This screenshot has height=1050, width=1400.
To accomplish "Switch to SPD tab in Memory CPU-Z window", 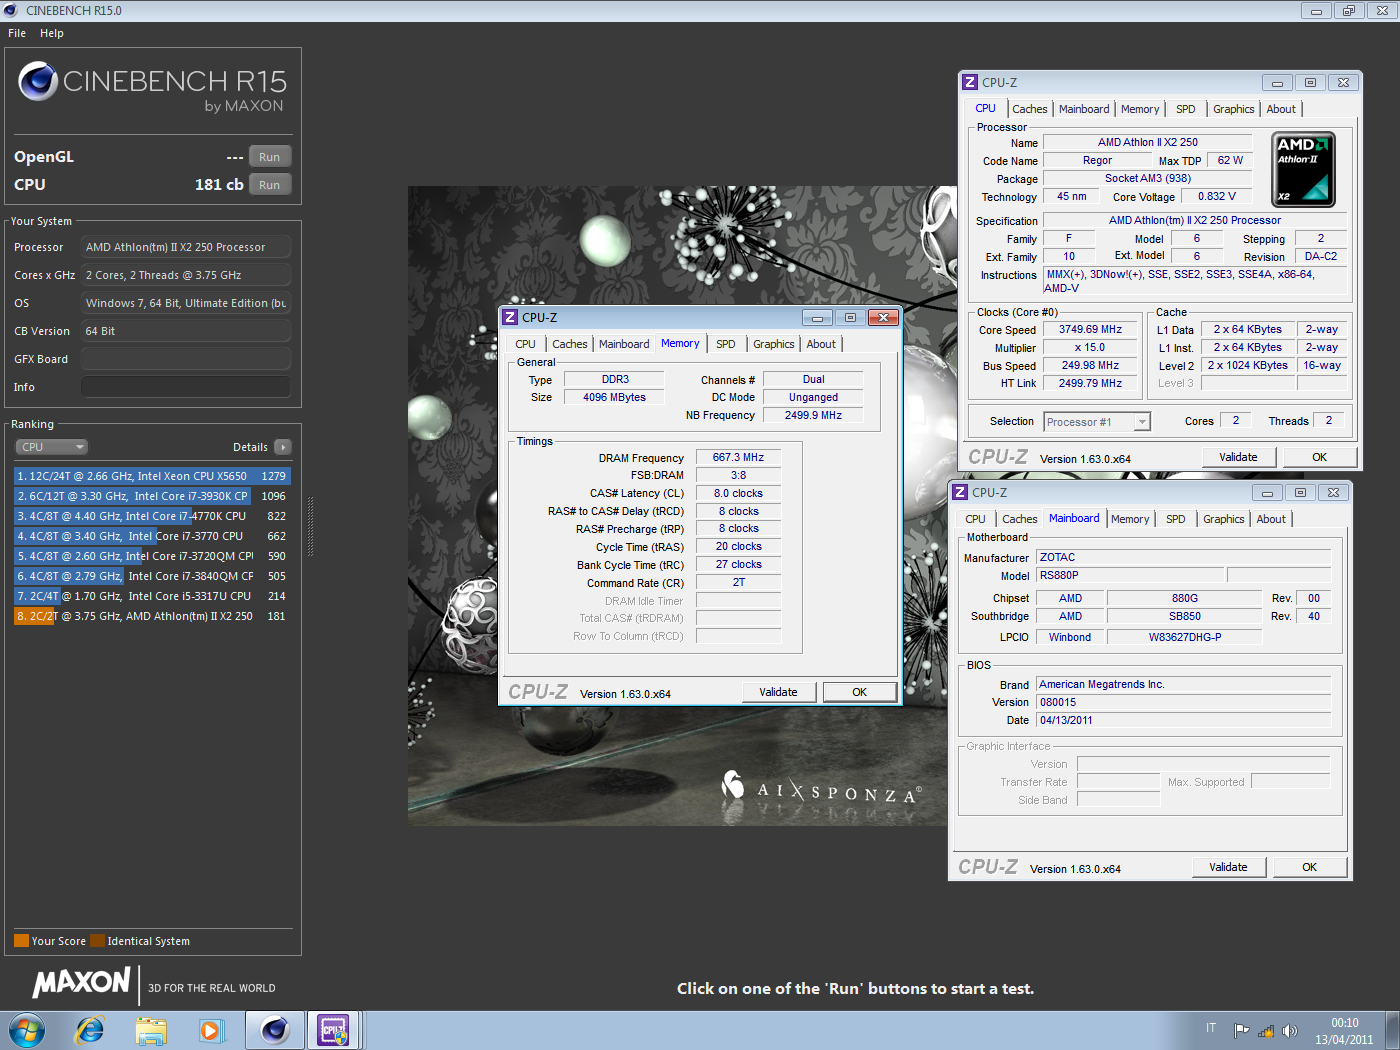I will click(726, 344).
